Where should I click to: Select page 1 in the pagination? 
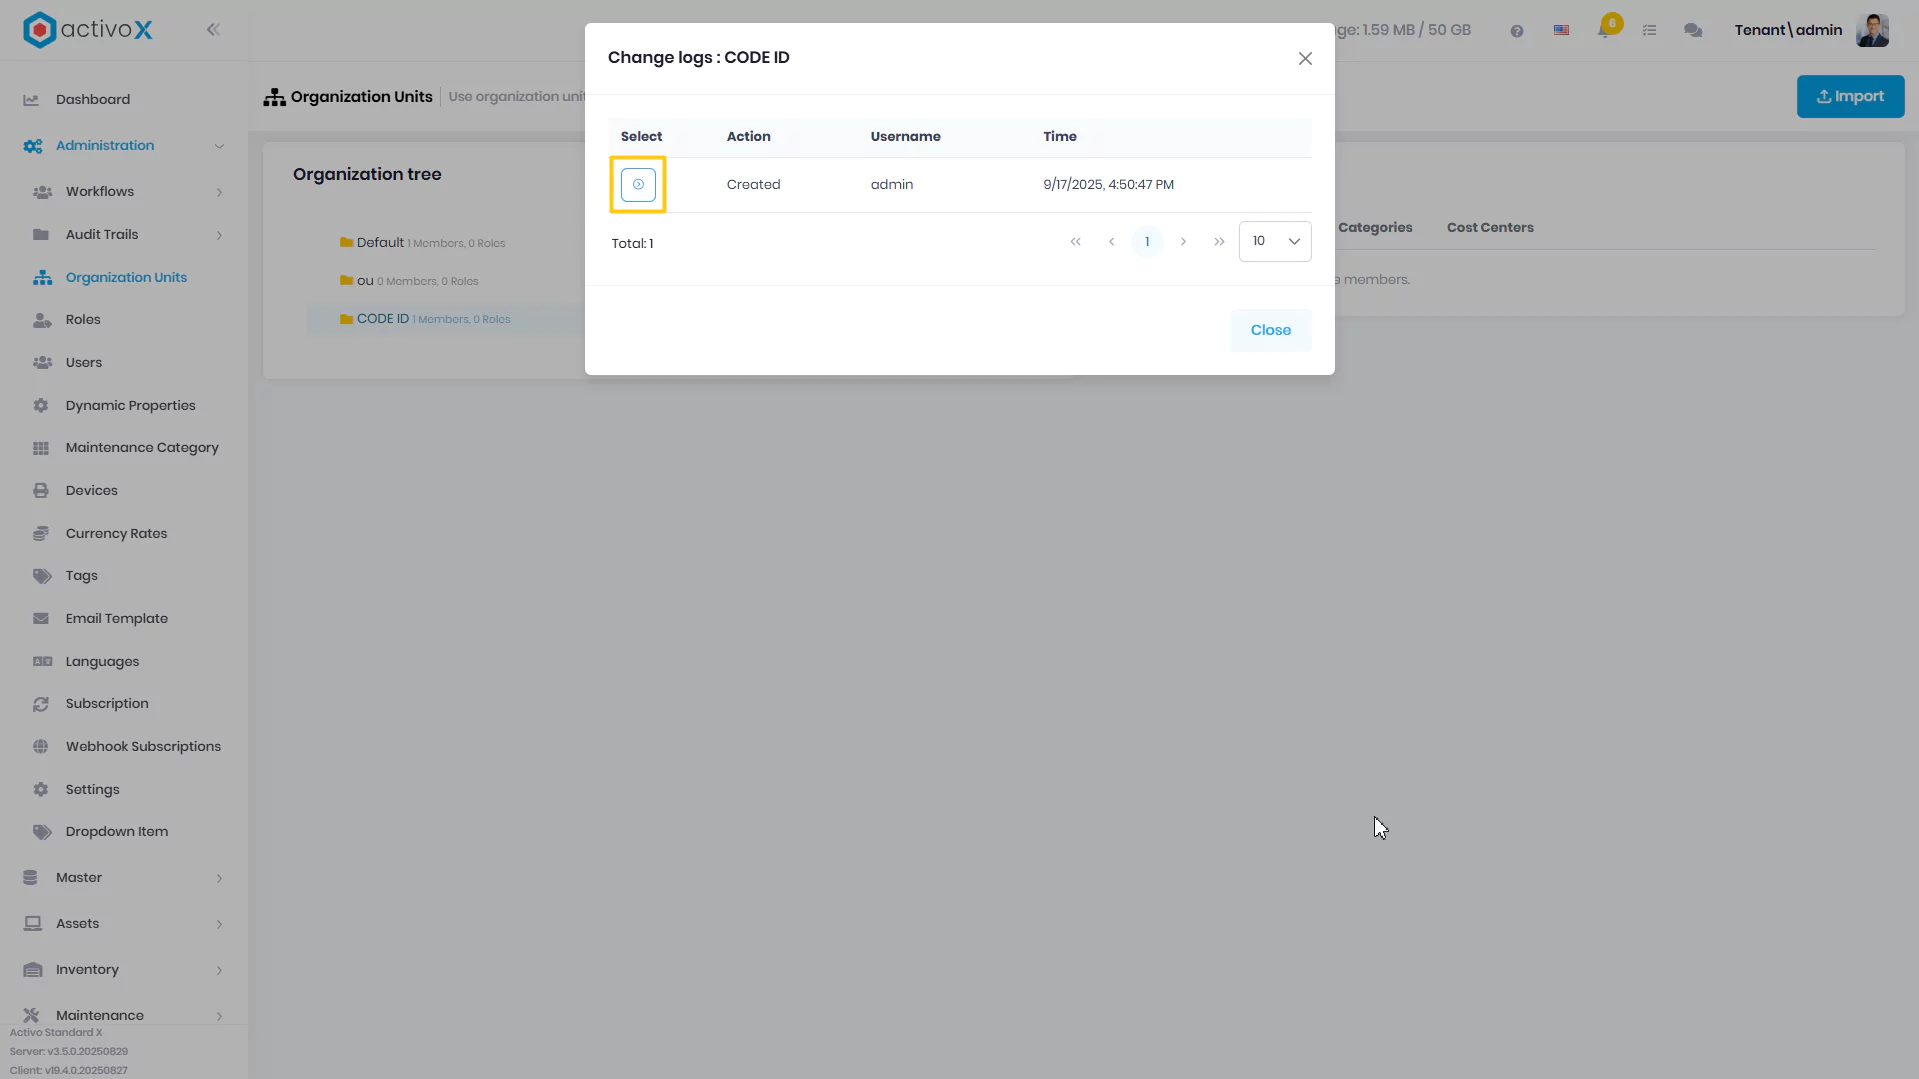click(1147, 241)
